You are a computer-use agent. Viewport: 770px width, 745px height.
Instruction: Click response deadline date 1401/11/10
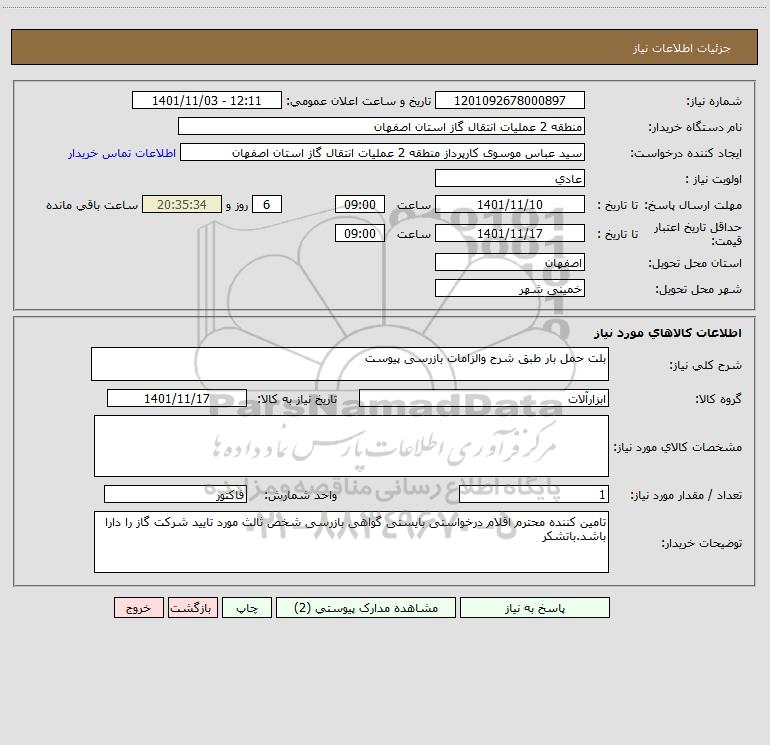(x=510, y=204)
